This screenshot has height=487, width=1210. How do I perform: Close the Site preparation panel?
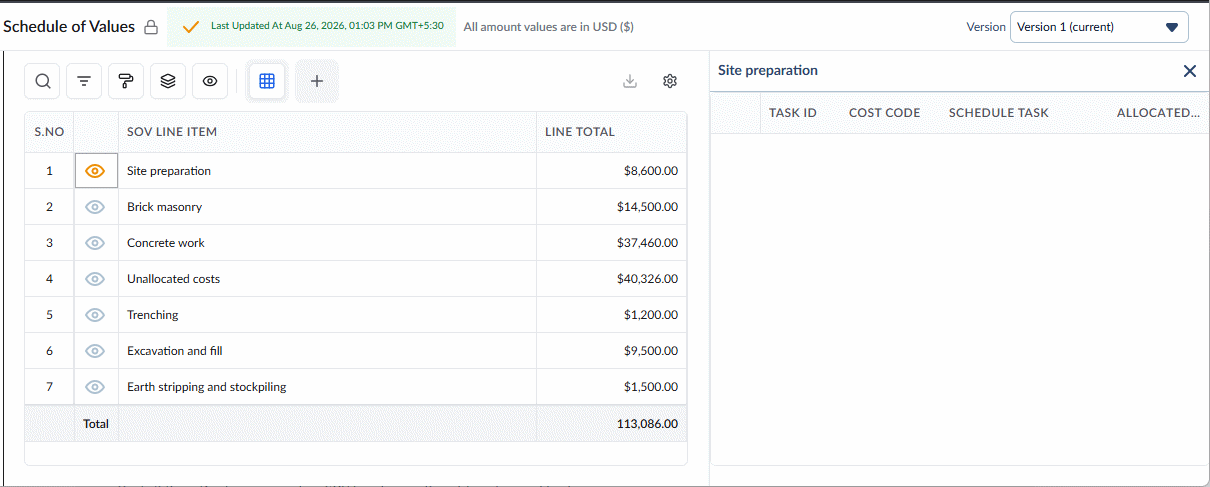point(1190,71)
